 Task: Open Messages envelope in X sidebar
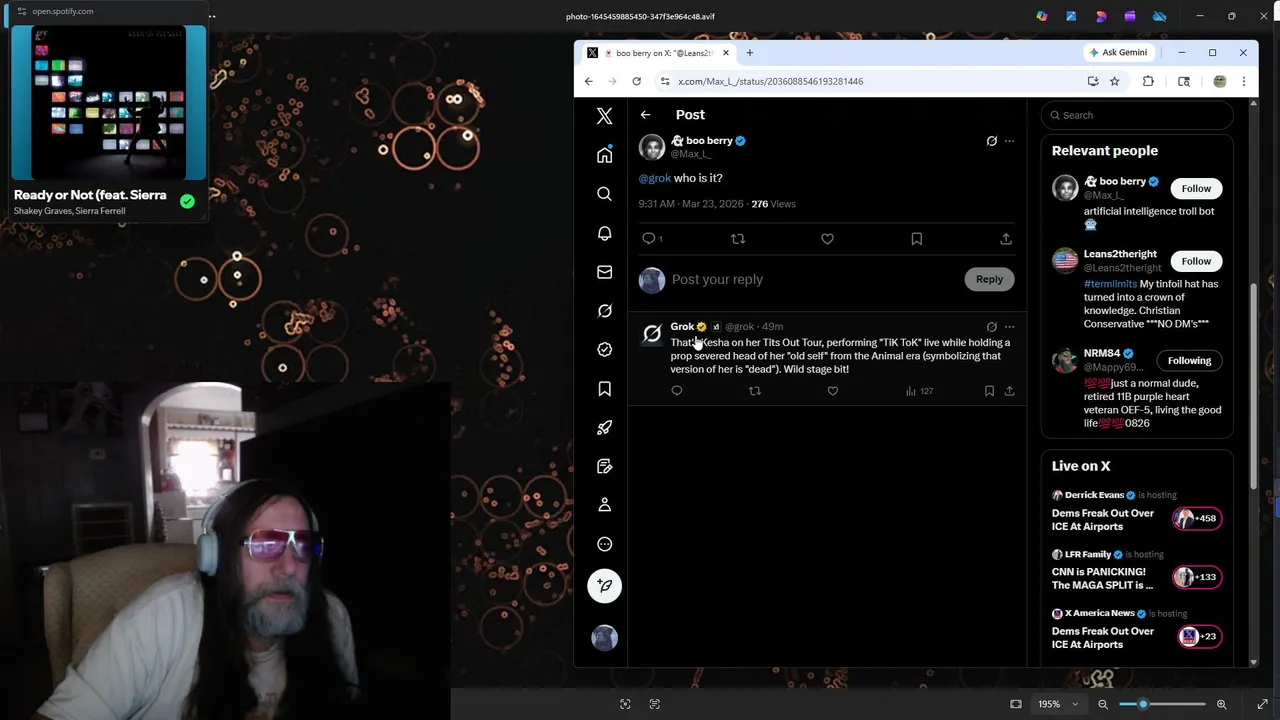click(x=604, y=272)
